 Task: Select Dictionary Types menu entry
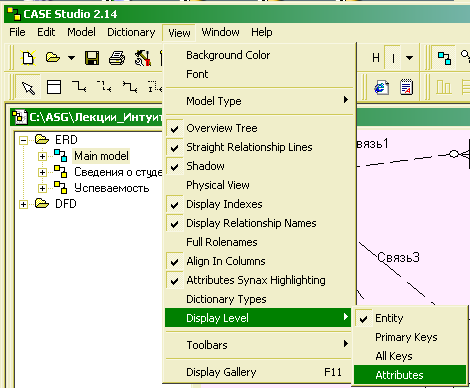259,299
